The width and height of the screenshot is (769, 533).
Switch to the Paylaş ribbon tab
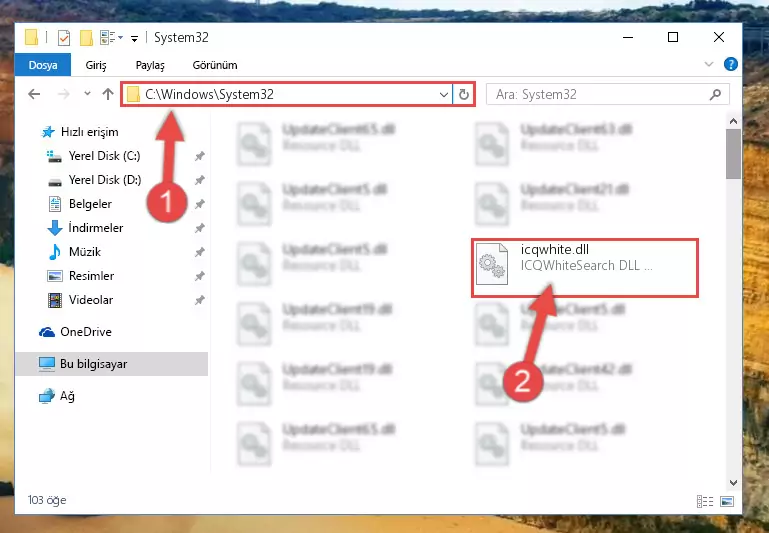tap(150, 65)
